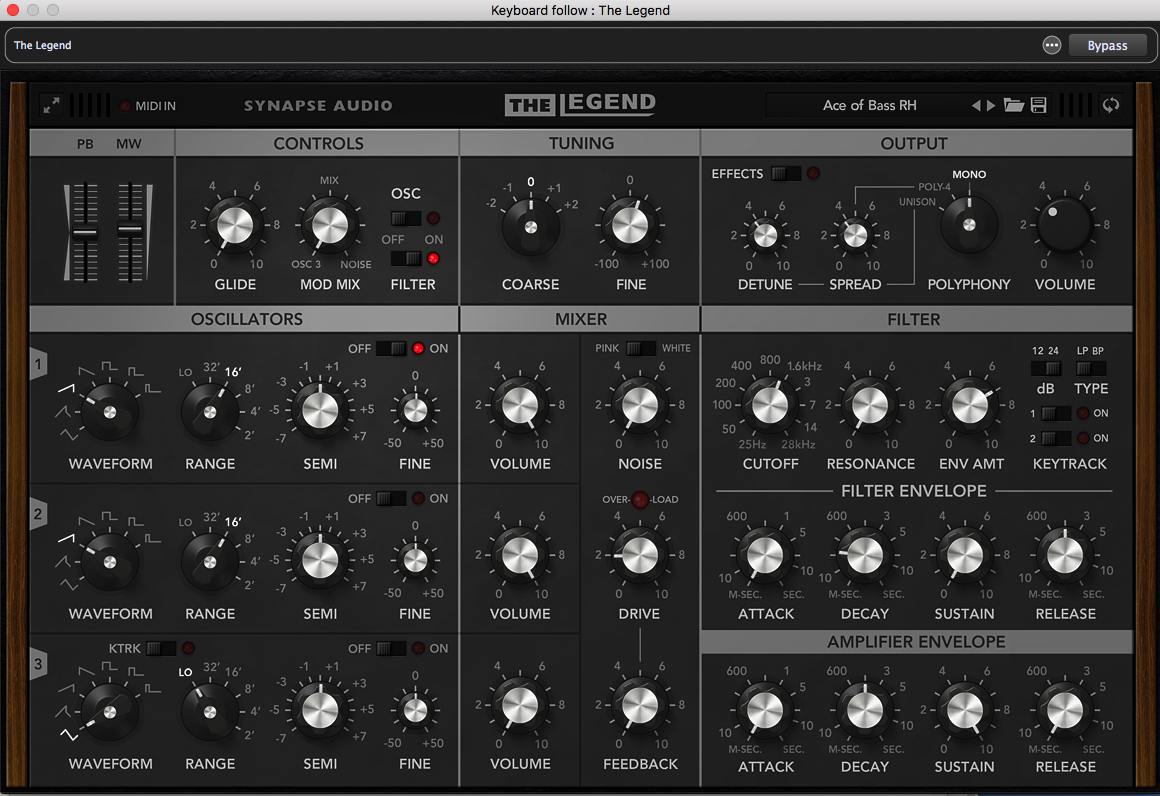This screenshot has width=1160, height=796.
Task: Click the Feedback knob
Action: [640, 706]
